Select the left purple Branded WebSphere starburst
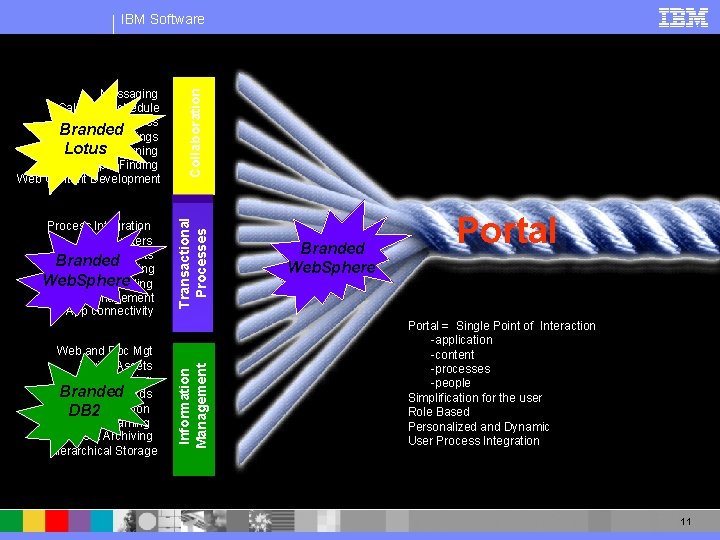This screenshot has height=540, width=720. [x=91, y=269]
